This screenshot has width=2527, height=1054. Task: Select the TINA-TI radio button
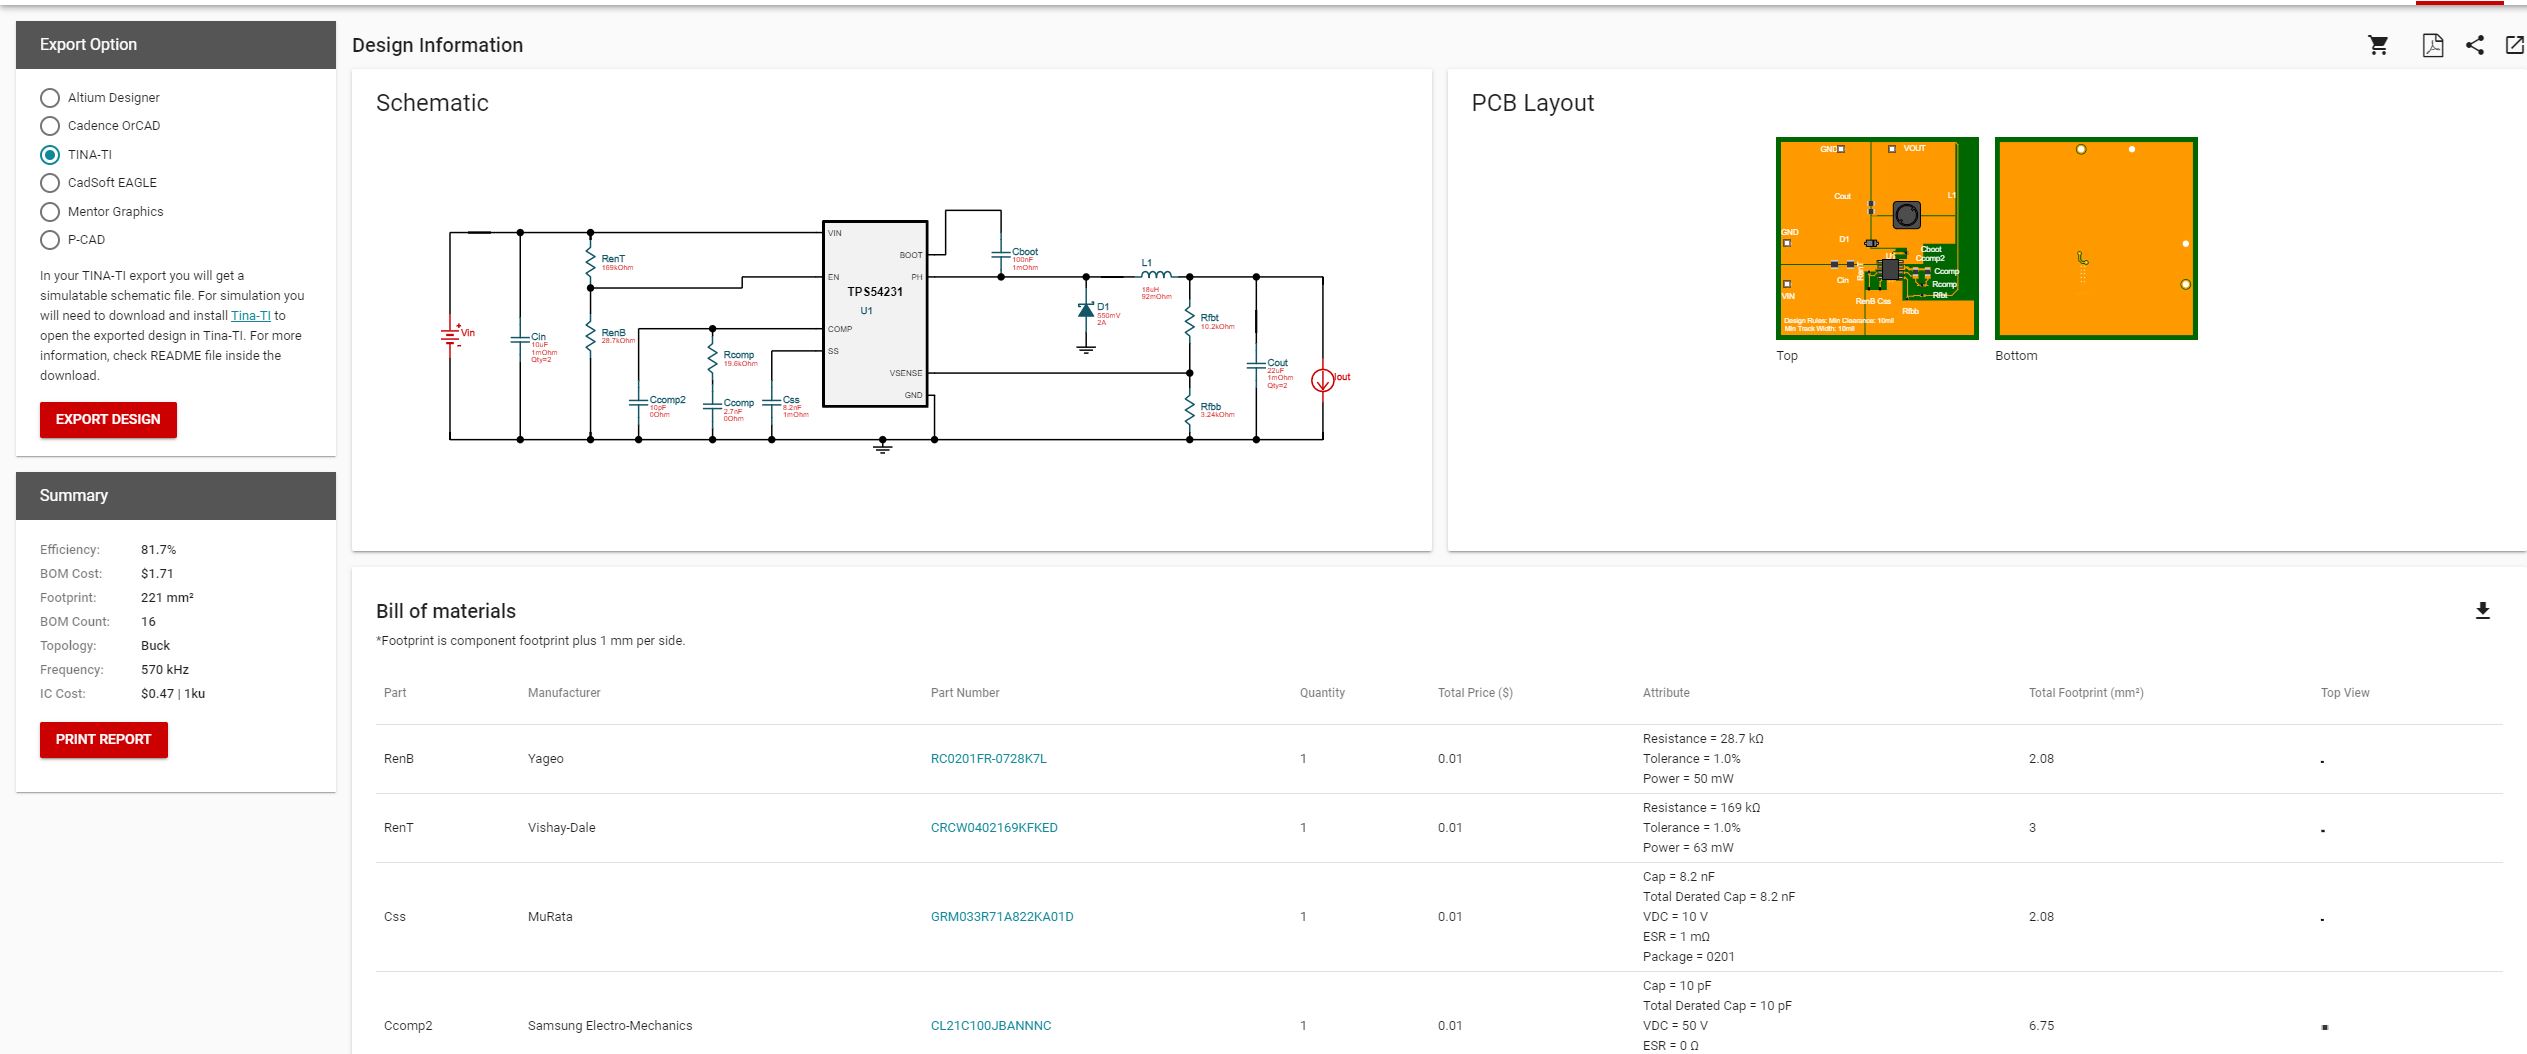tap(50, 155)
